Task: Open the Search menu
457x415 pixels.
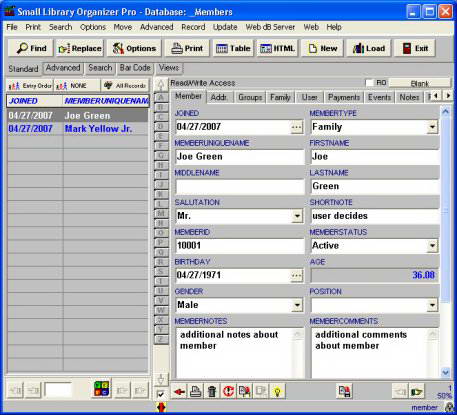Action: pyautogui.click(x=61, y=27)
